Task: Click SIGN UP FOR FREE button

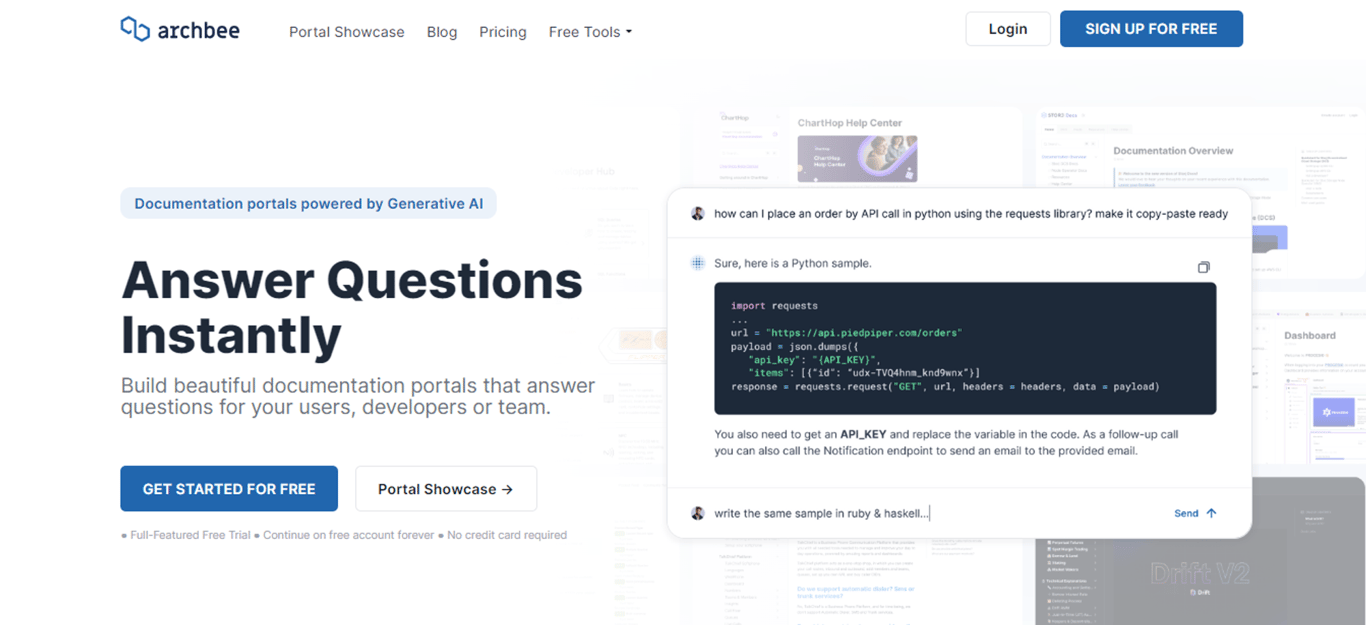Action: (x=1151, y=29)
